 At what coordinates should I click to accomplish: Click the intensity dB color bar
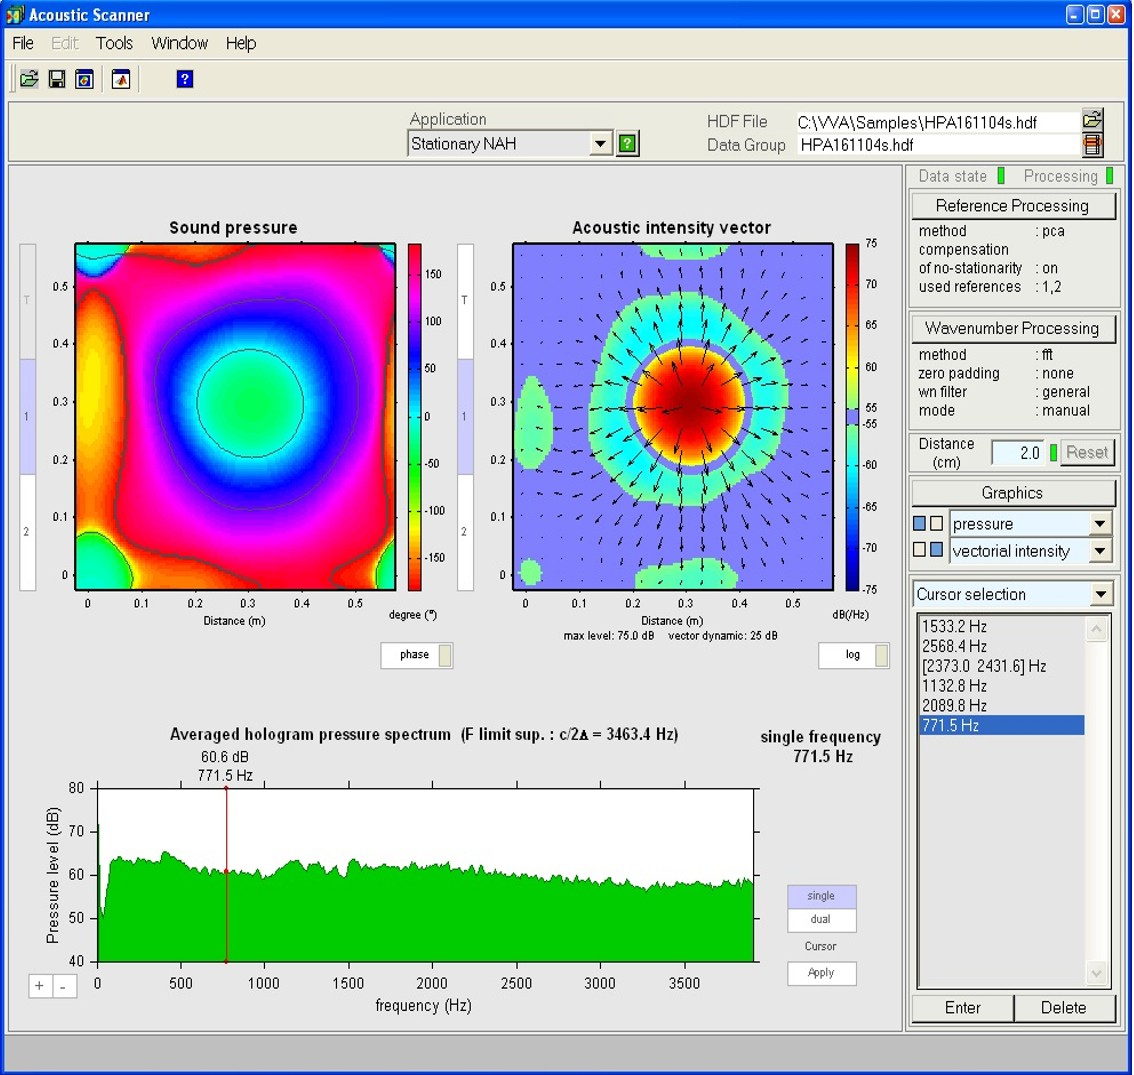(852, 417)
